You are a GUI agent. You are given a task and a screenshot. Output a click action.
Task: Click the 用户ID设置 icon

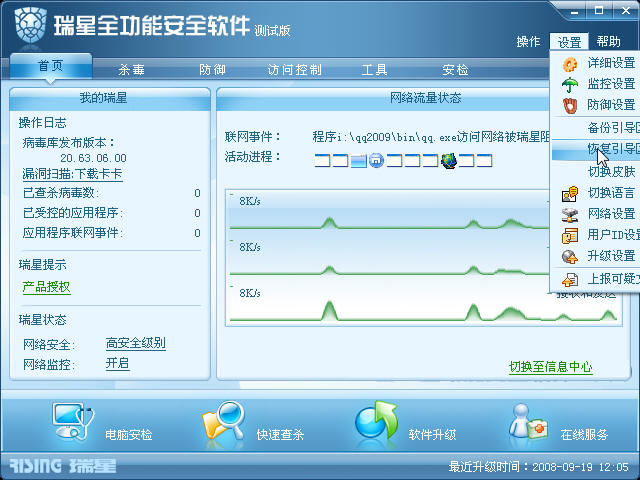tap(570, 236)
